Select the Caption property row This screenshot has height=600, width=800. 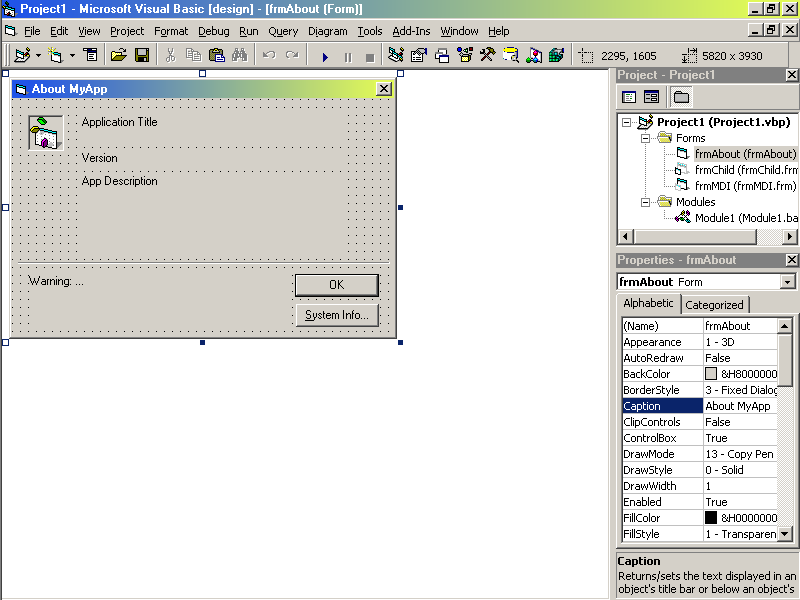tap(700, 406)
